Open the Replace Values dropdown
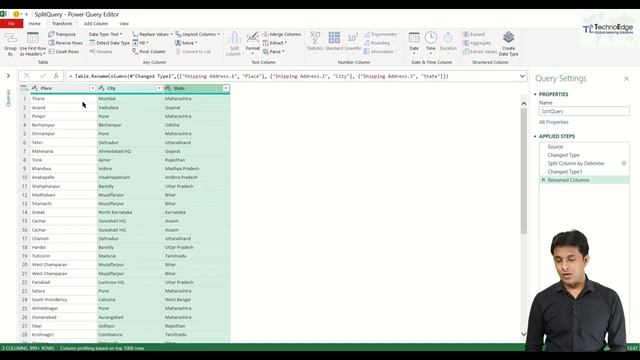Image resolution: width=640 pixels, height=360 pixels. point(152,34)
